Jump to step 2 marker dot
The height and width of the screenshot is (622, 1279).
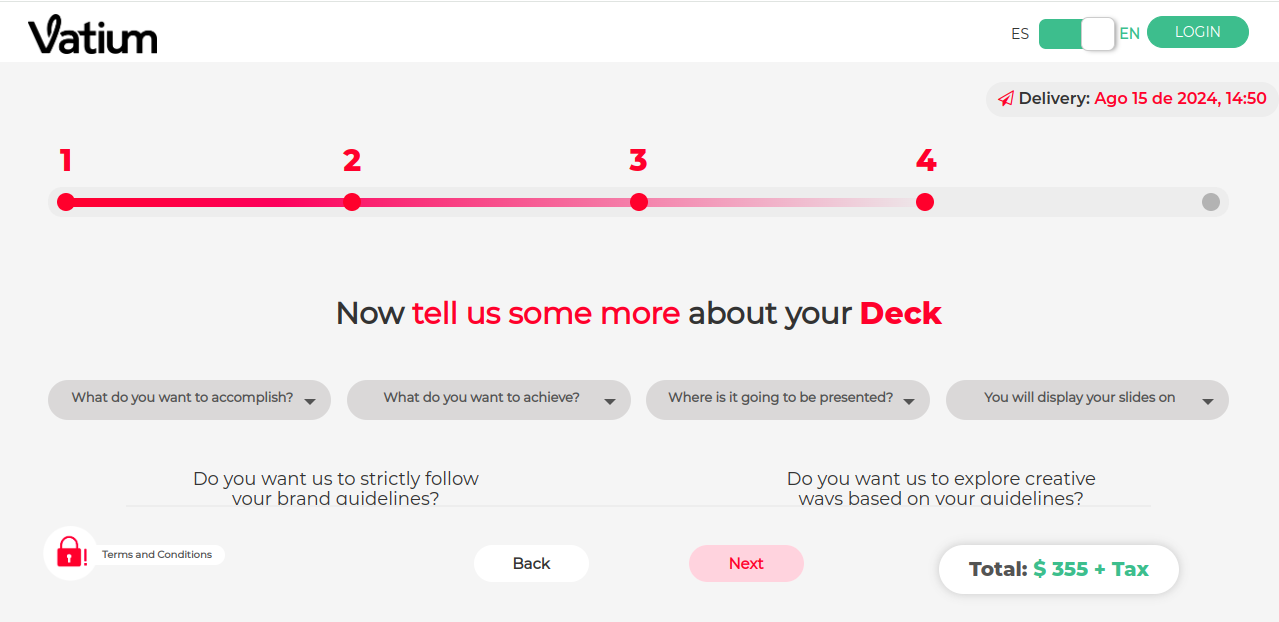coord(352,202)
